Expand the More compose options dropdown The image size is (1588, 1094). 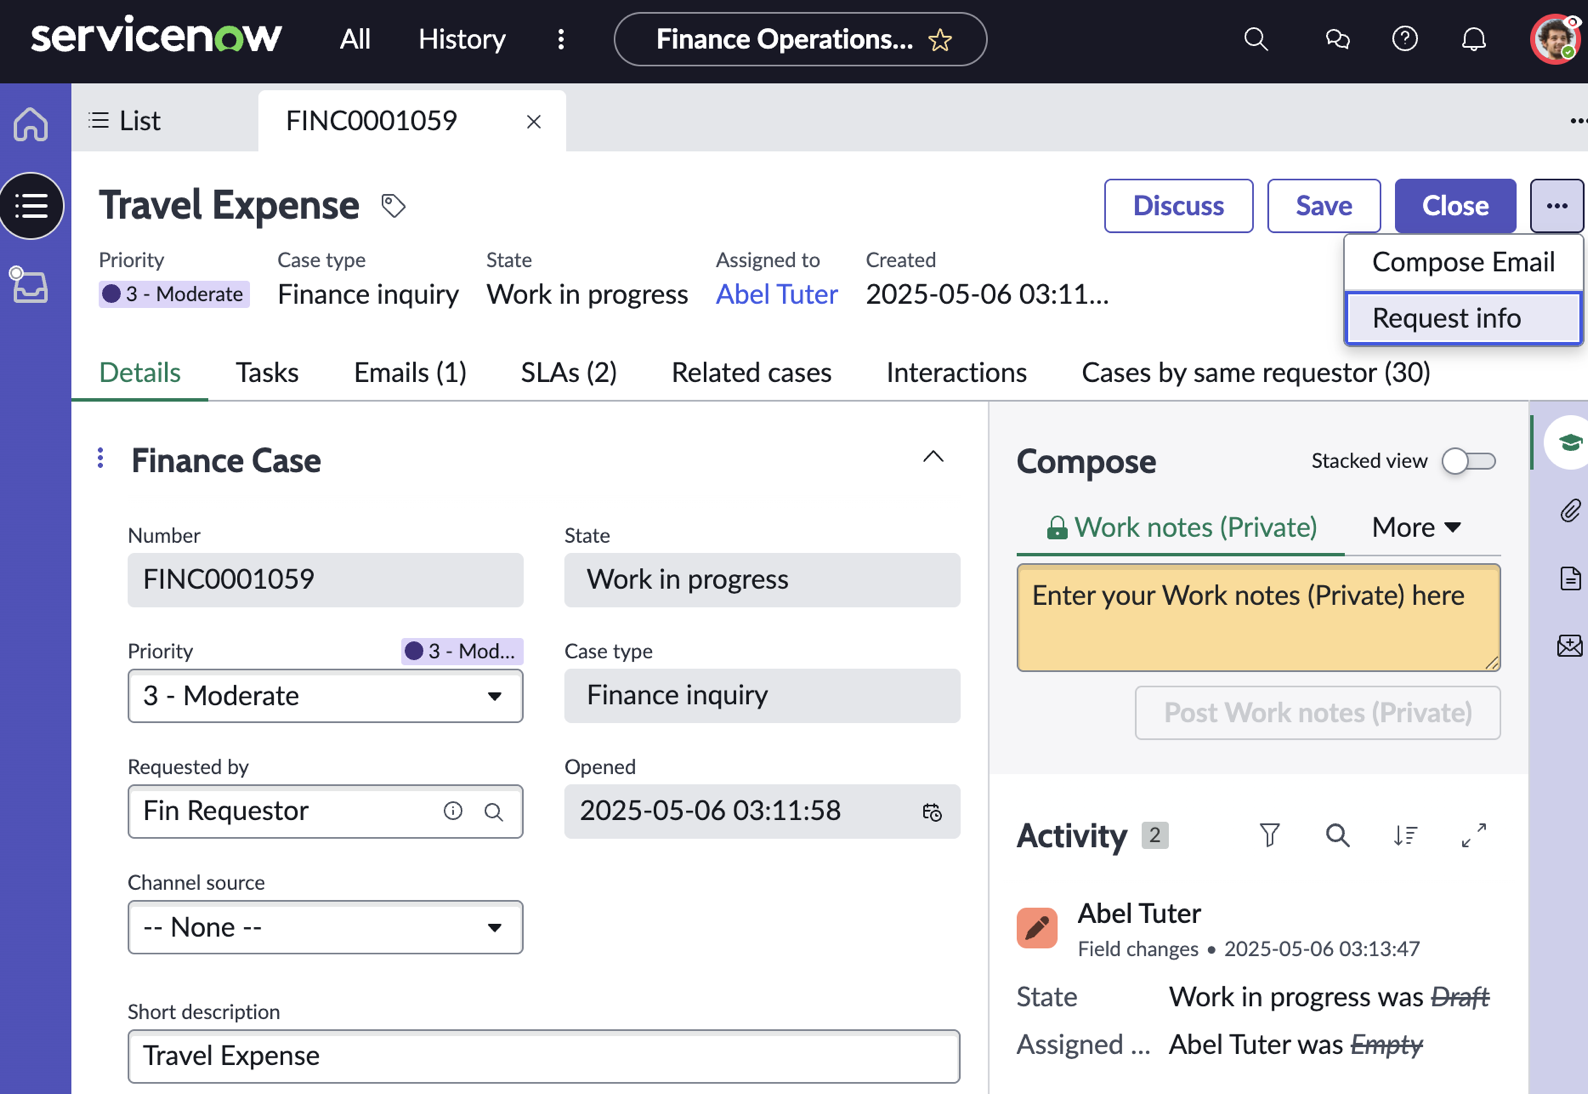click(x=1416, y=527)
